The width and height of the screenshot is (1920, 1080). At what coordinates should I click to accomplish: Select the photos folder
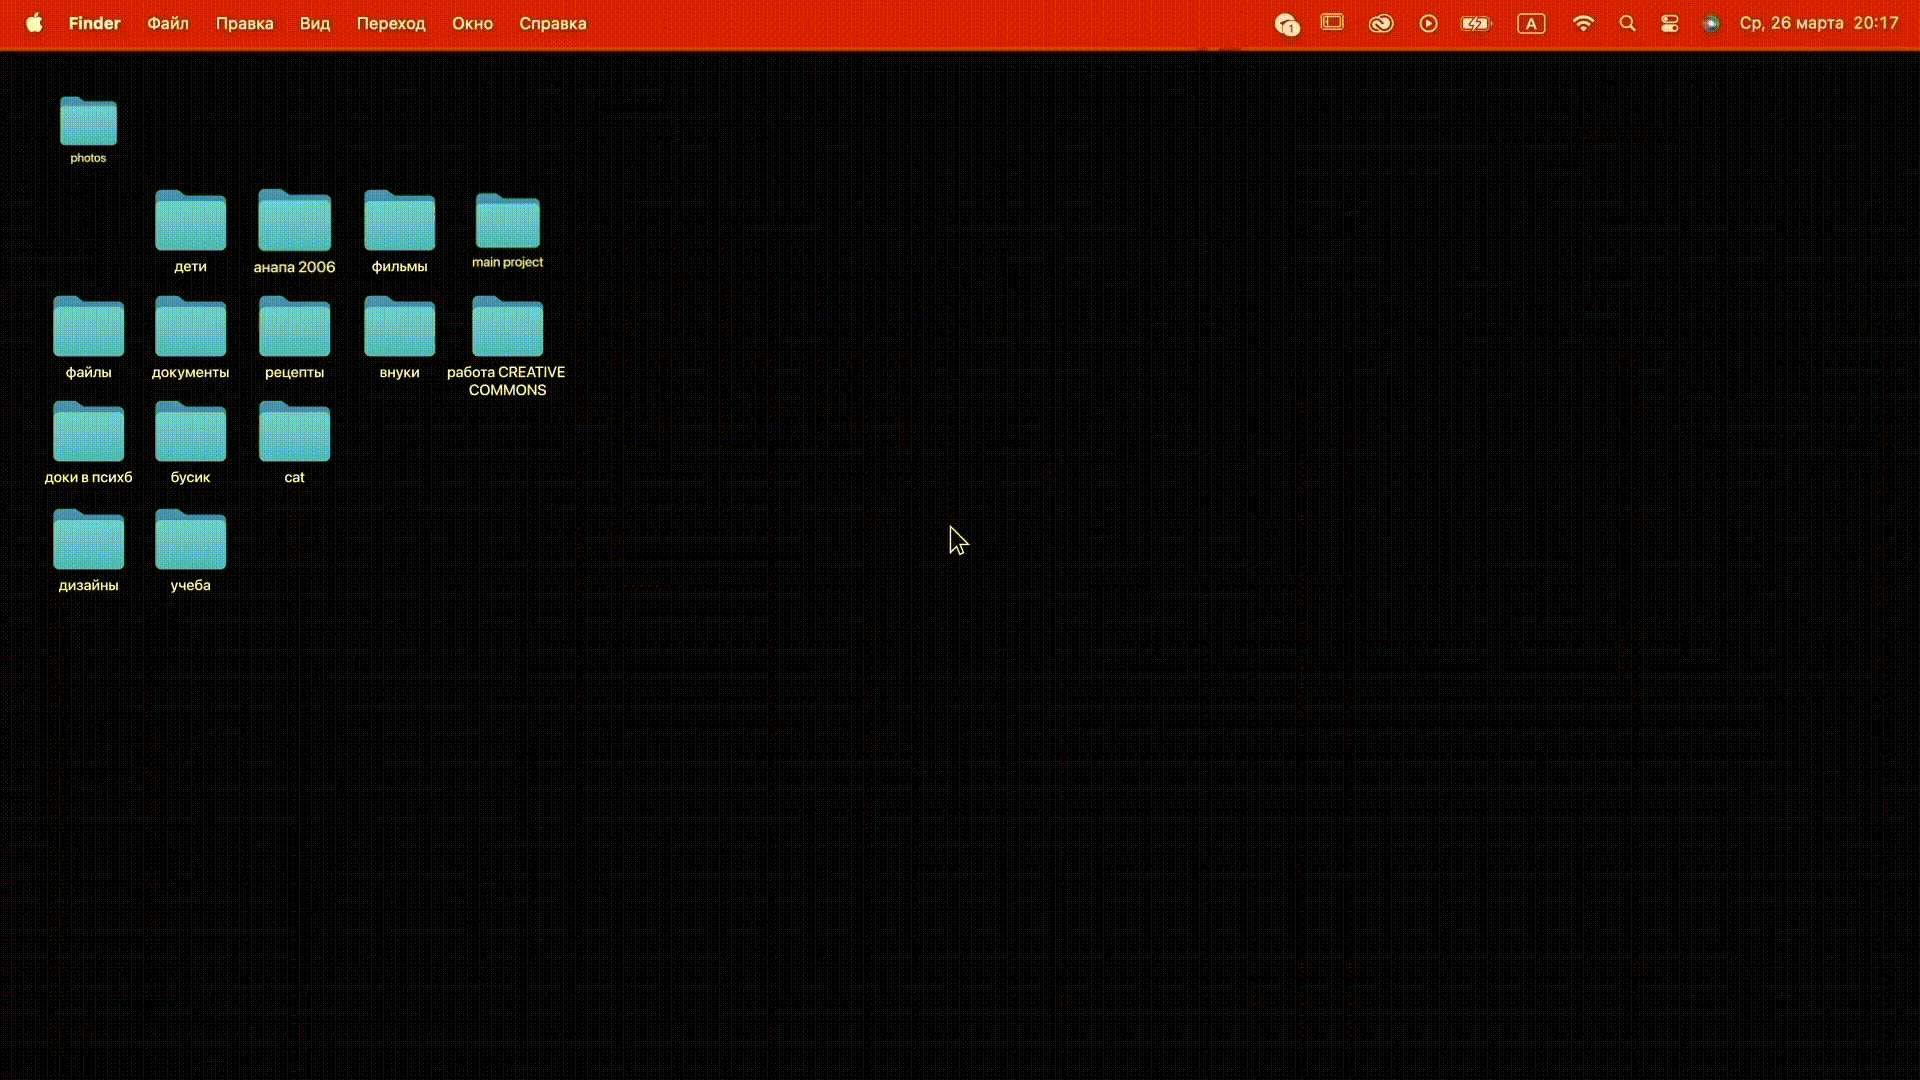click(88, 122)
